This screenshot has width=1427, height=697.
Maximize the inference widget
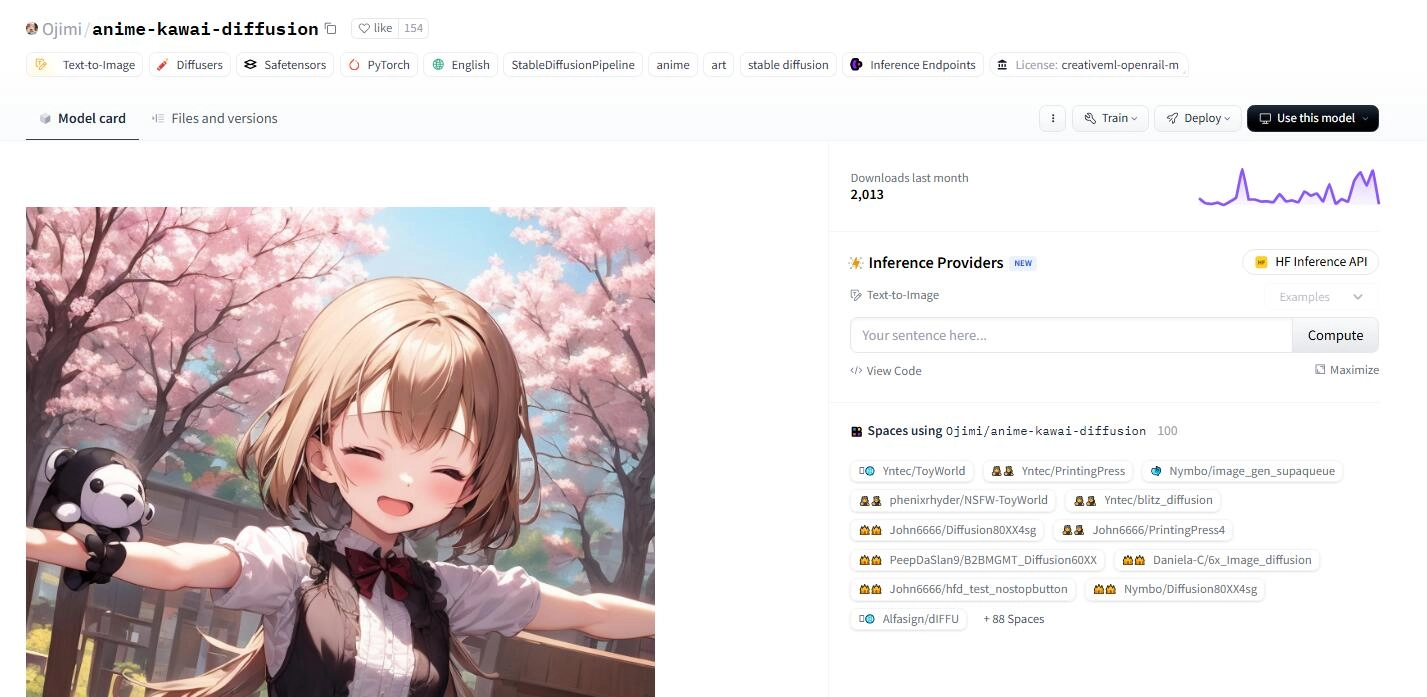pyautogui.click(x=1346, y=370)
